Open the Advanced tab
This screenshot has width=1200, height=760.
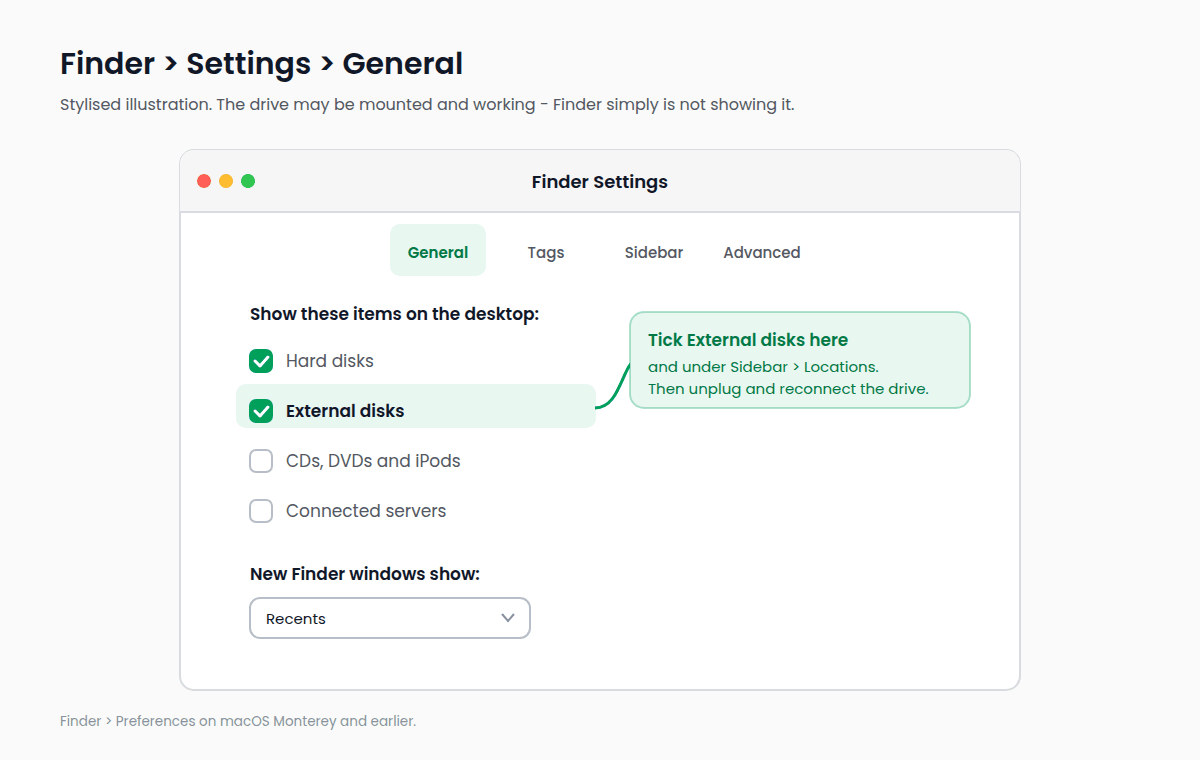762,252
